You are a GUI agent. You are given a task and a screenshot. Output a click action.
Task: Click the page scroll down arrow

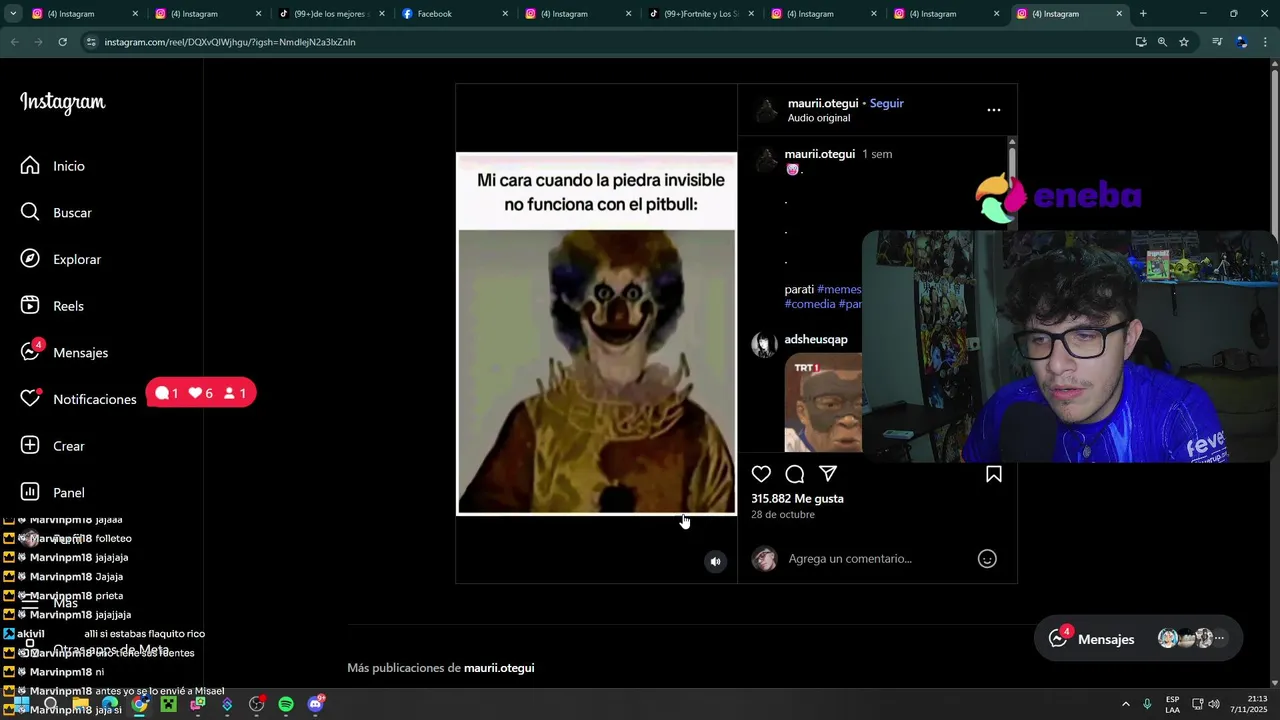[1274, 681]
